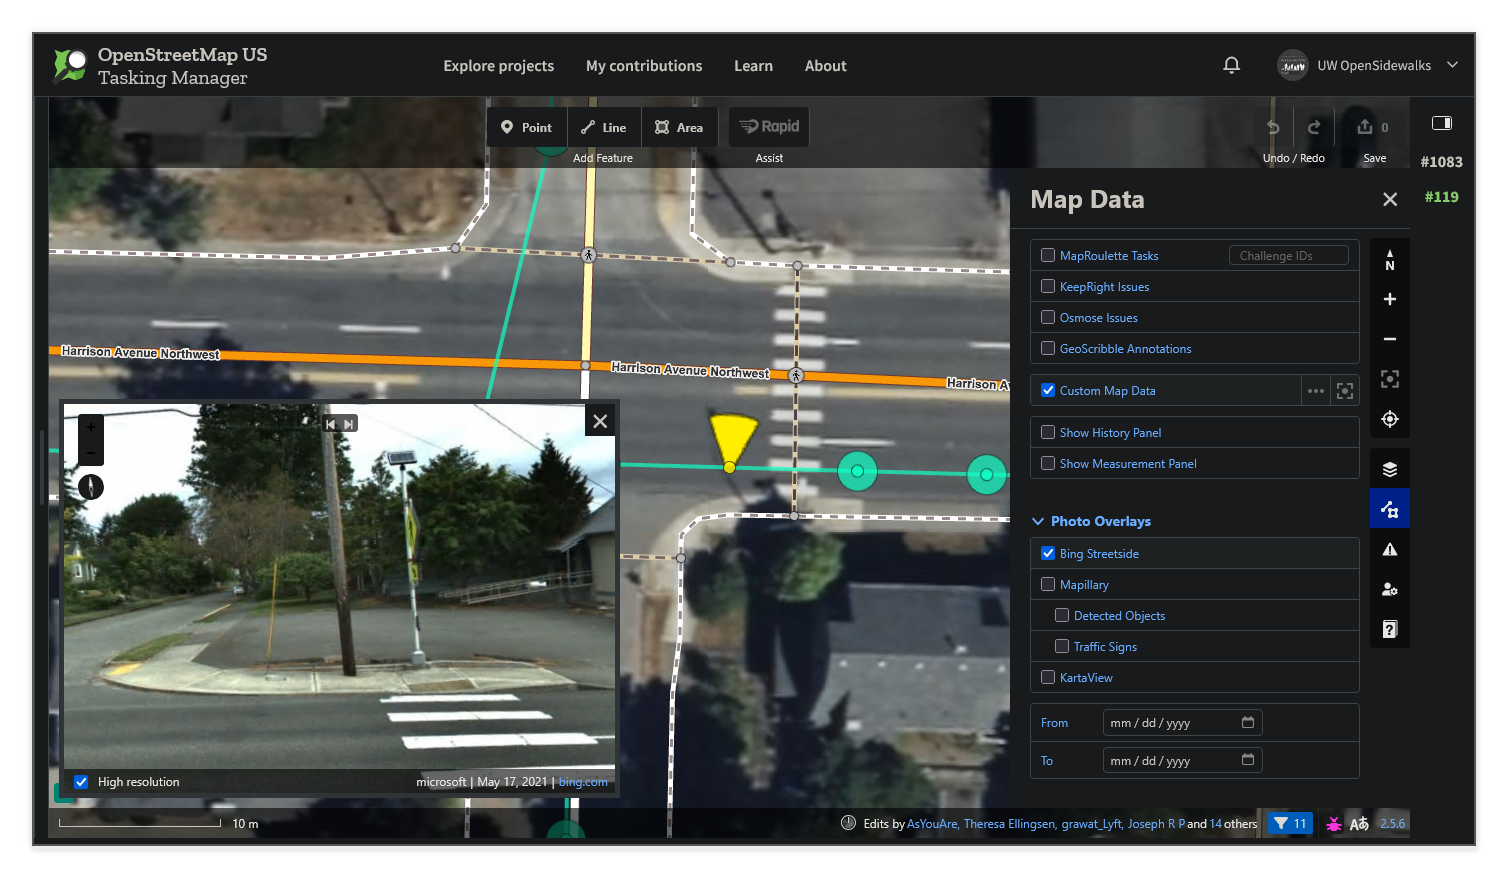Click the Challenge IDs input field
The height and width of the screenshot is (878, 1508).
[x=1289, y=255]
